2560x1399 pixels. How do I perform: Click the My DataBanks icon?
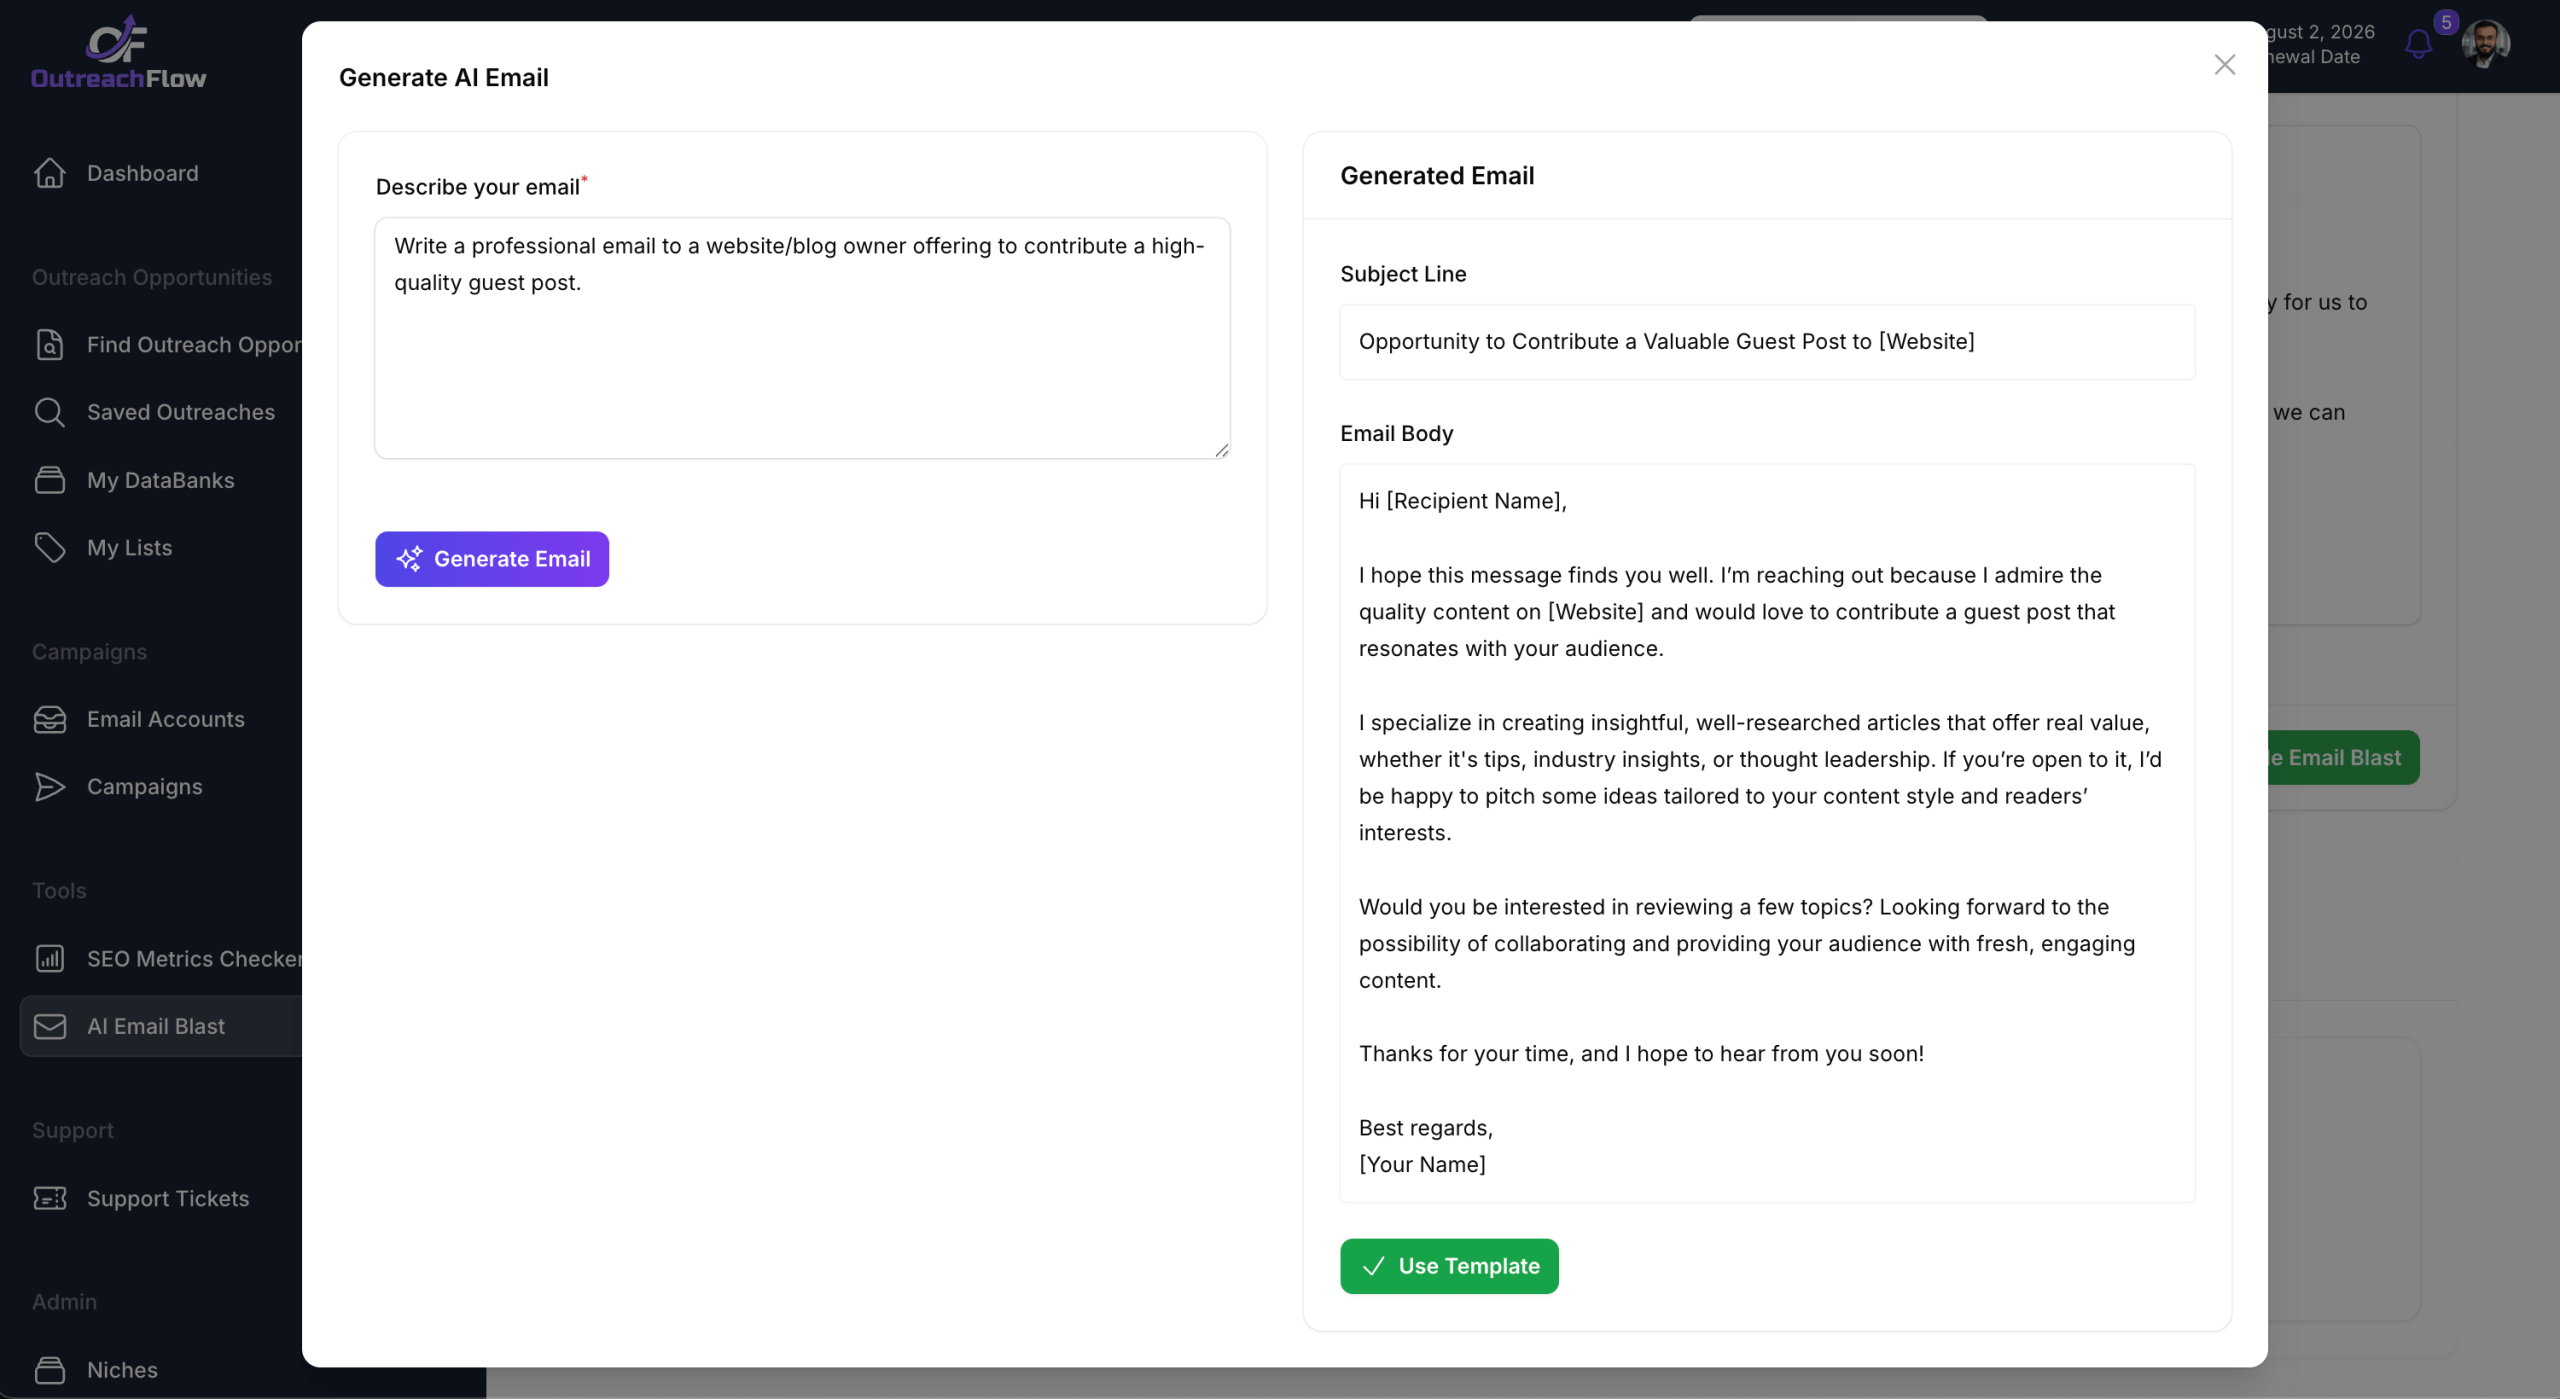(x=49, y=480)
